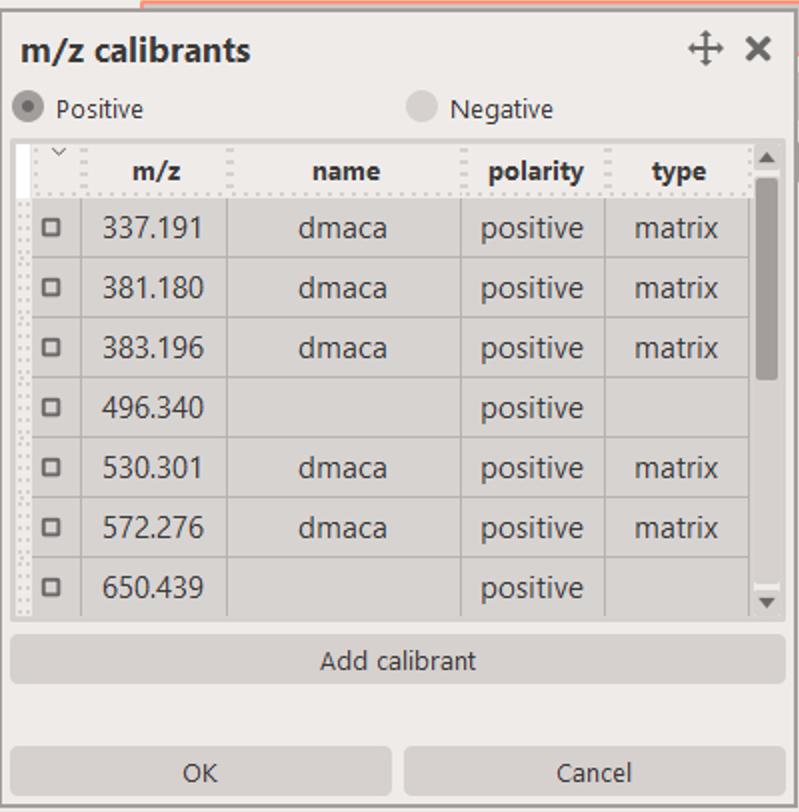Close the m/z calibrants window
This screenshot has height=812, width=799.
(x=755, y=47)
